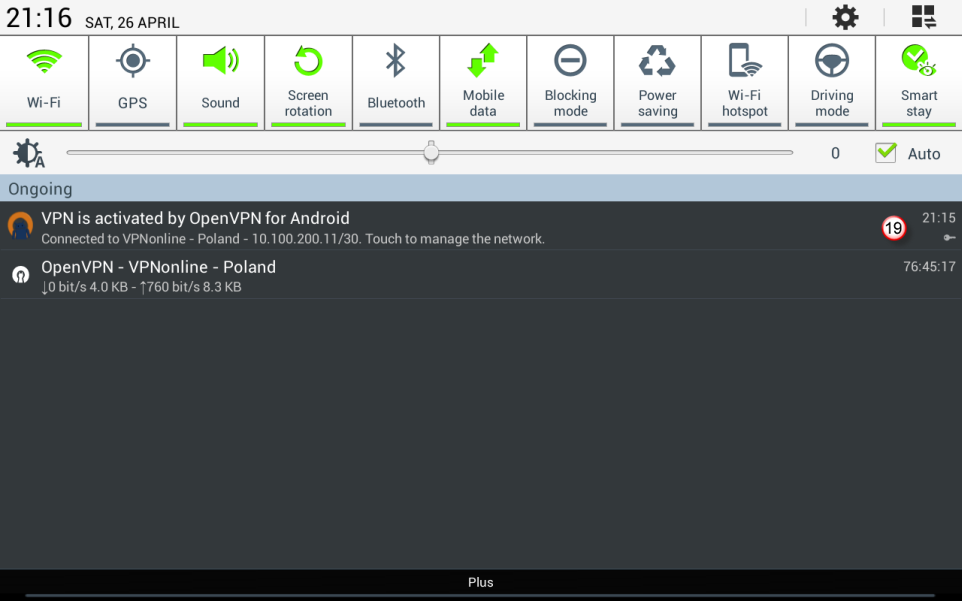962x601 pixels.
Task: Turn on Driving mode
Action: click(x=832, y=82)
